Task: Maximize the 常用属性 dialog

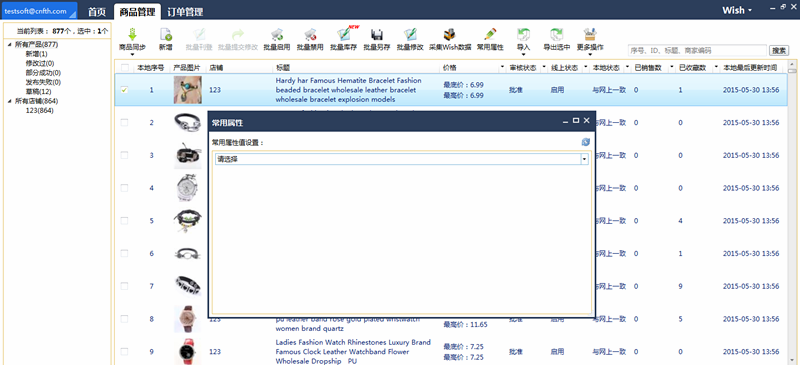Action: [x=576, y=120]
